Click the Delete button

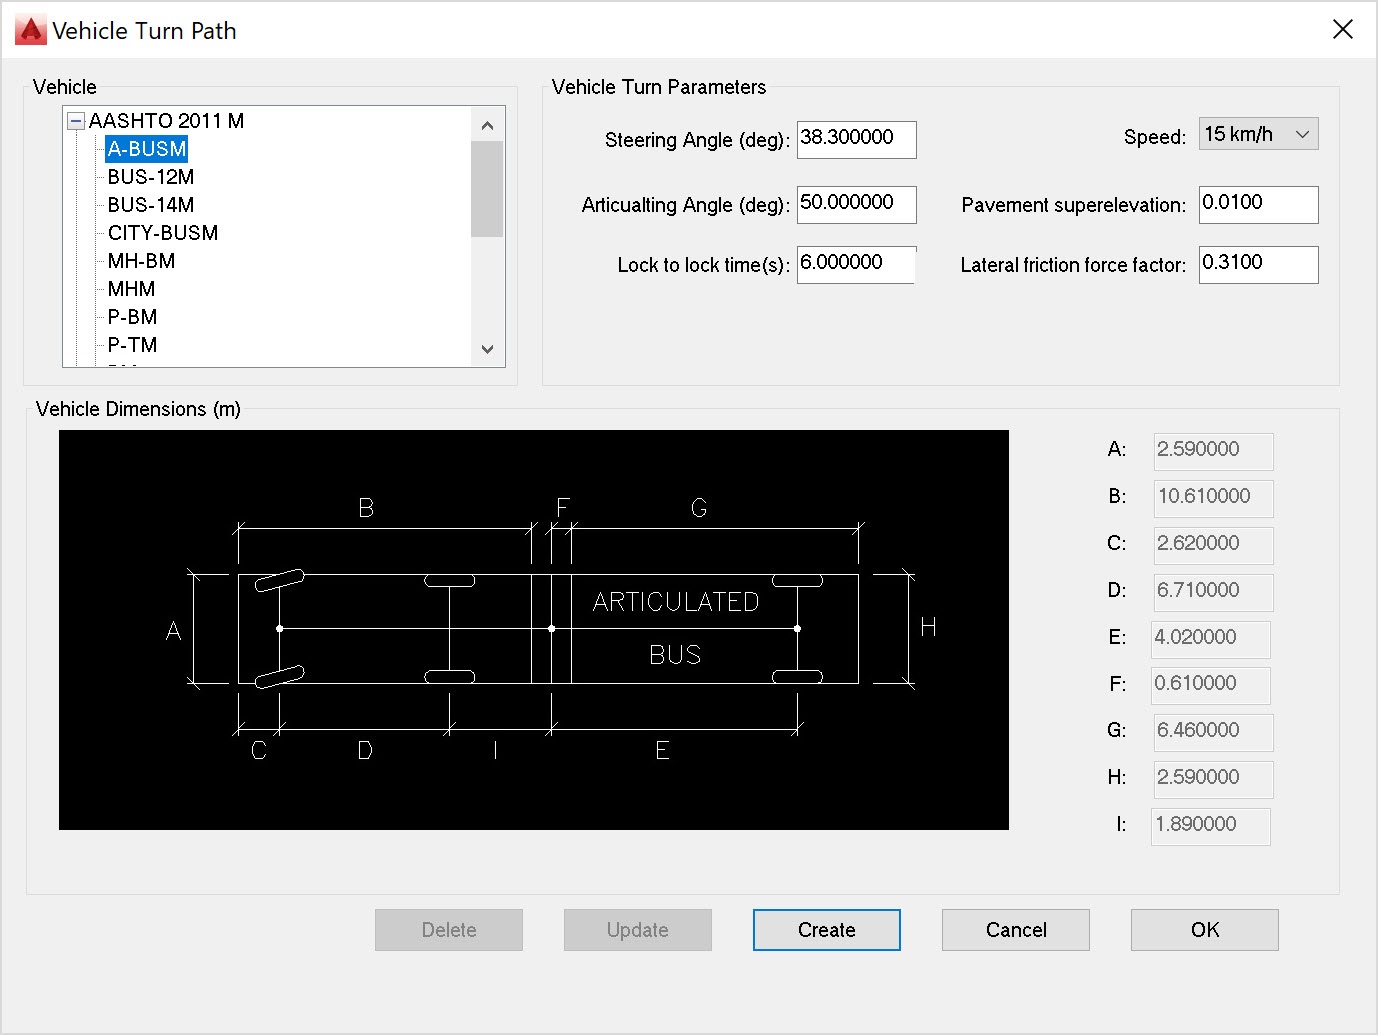(x=449, y=930)
